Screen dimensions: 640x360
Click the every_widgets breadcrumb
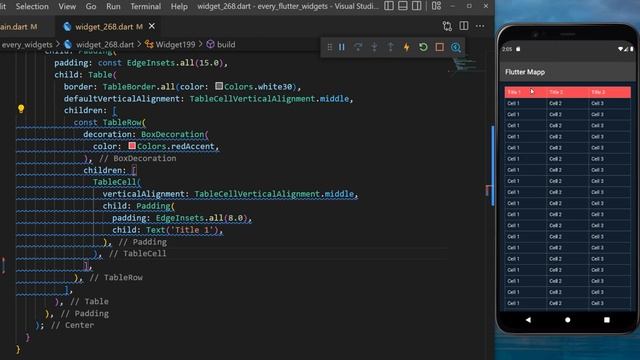(27, 44)
